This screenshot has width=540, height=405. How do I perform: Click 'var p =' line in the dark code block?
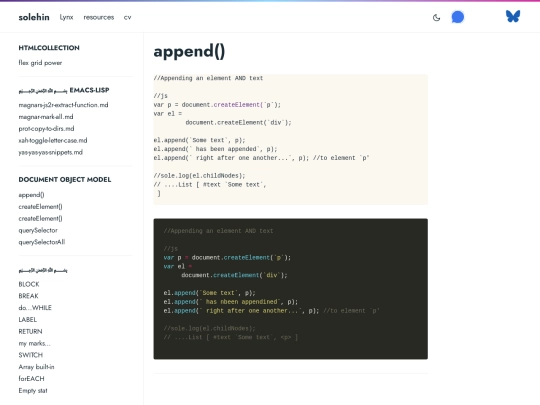pos(227,258)
